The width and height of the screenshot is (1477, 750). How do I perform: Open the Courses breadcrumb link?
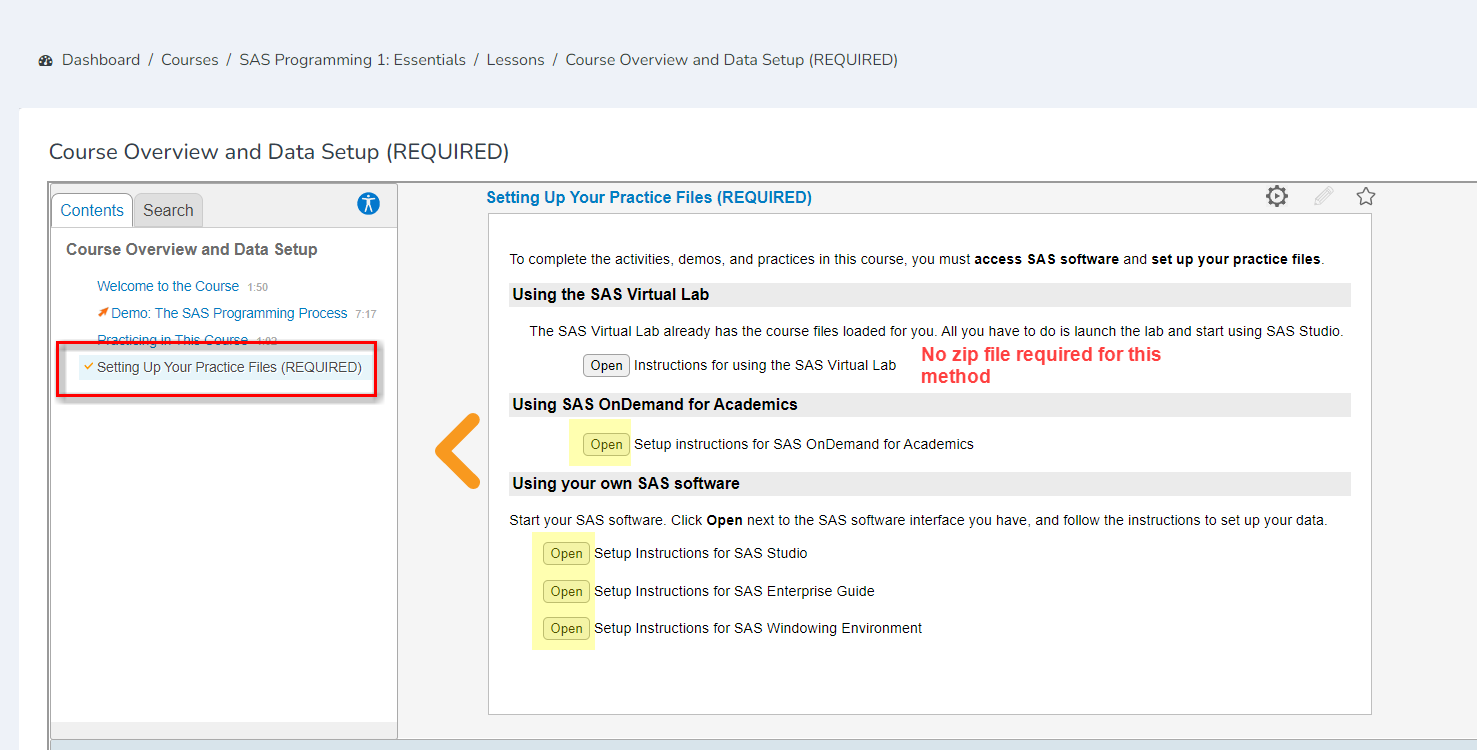tap(190, 60)
